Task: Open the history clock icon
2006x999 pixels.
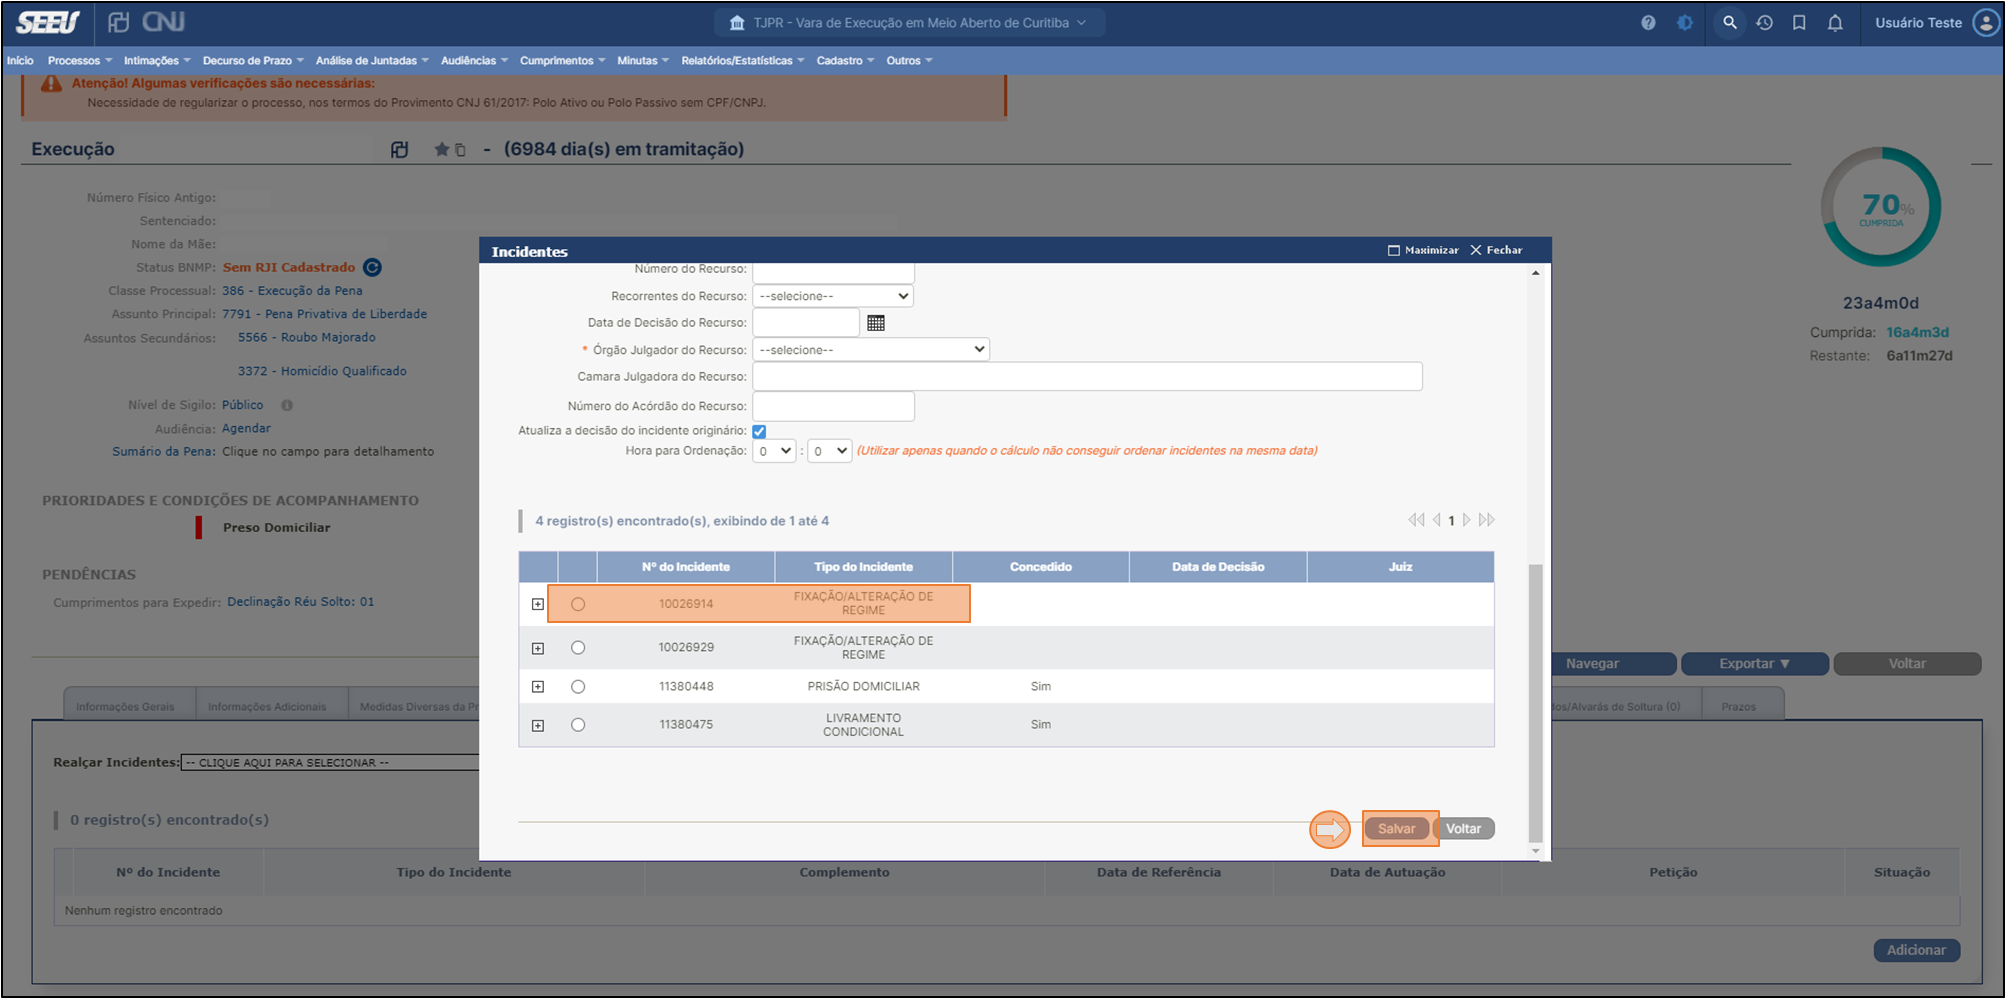Action: point(1765,23)
